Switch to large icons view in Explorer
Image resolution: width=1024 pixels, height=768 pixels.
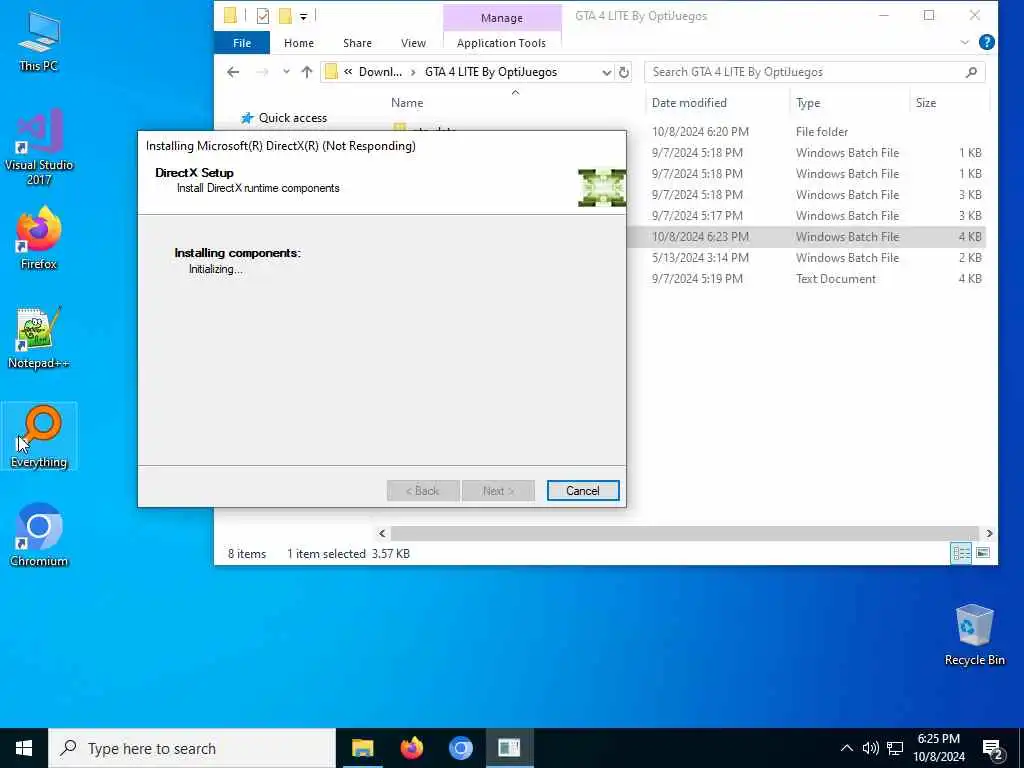point(982,553)
